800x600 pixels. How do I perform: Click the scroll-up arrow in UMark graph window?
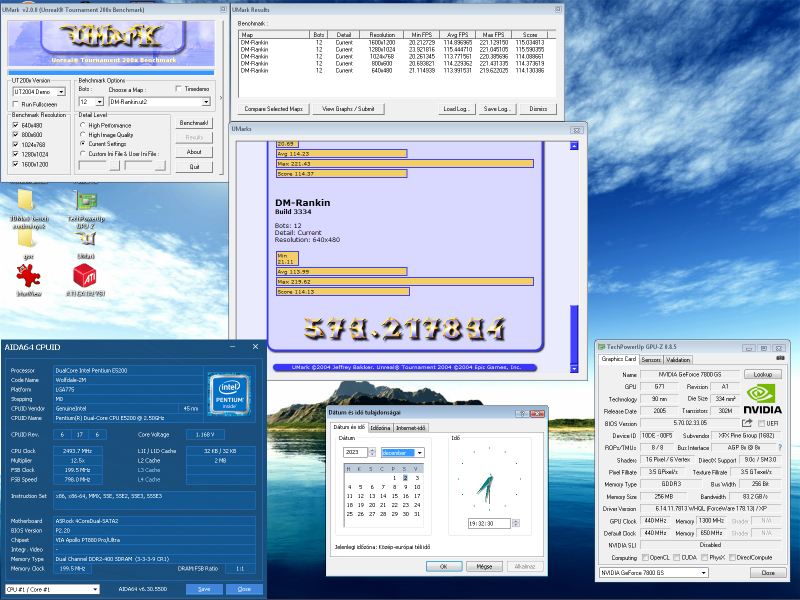tap(574, 146)
